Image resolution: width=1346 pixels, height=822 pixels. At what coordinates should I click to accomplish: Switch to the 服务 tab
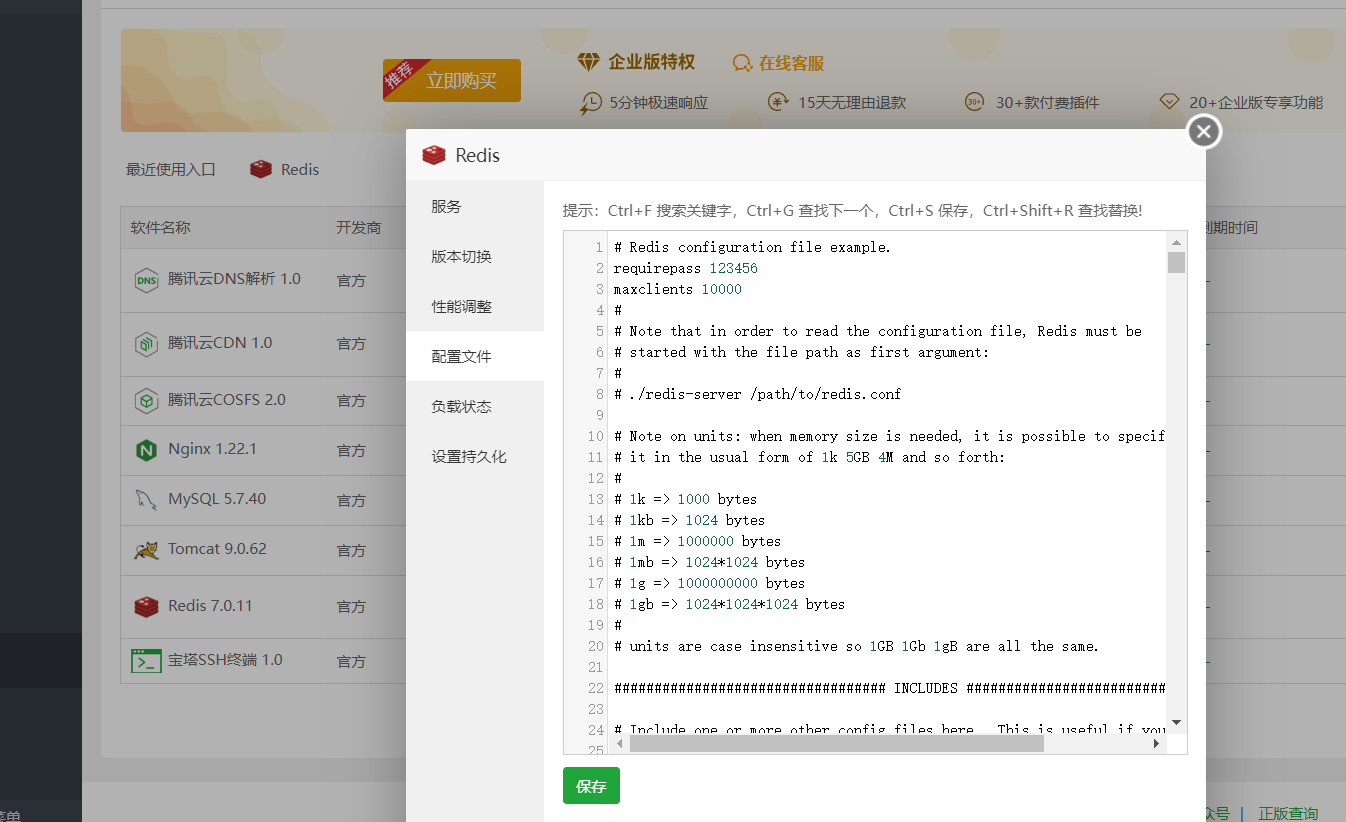pos(446,206)
